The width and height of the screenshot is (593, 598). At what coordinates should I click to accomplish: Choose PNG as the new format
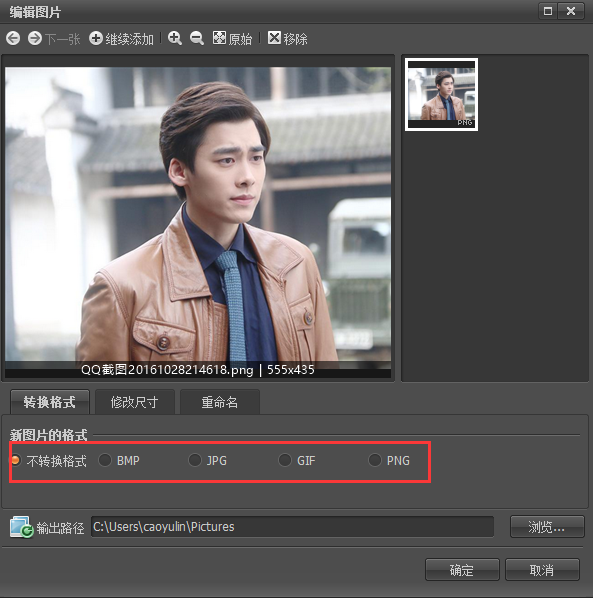375,460
